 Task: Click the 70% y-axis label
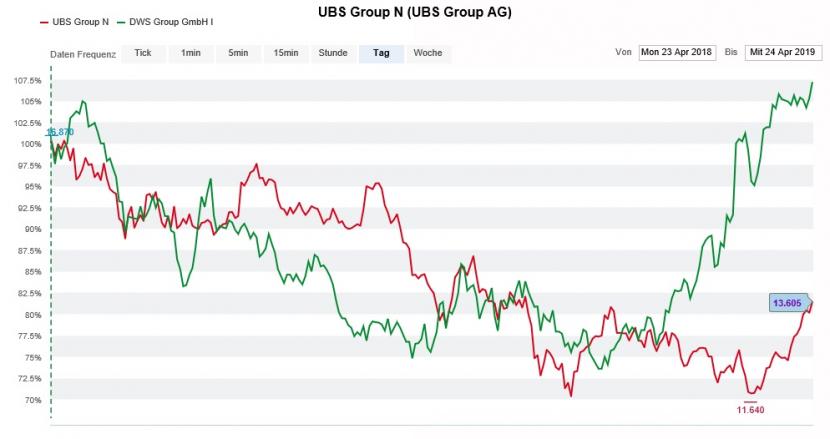(32, 400)
